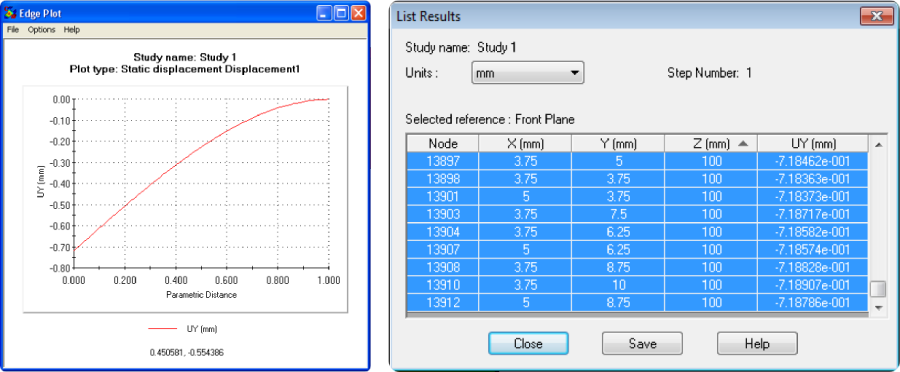Click the UY value -7.18574e-001

(812, 250)
